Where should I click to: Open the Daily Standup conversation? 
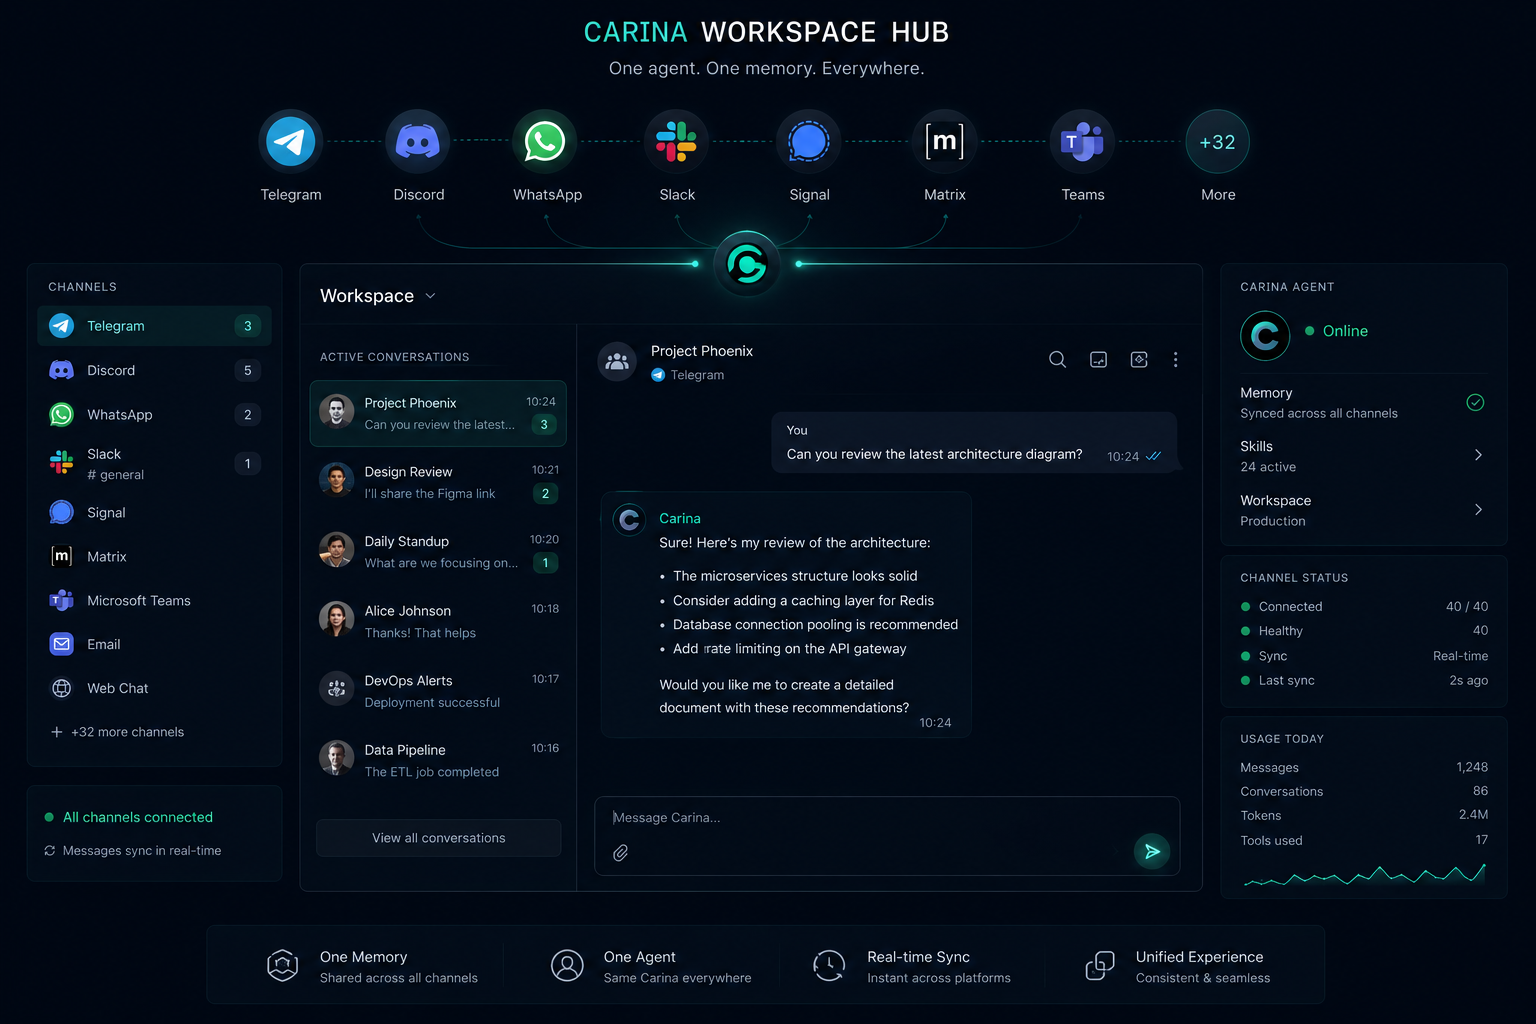[x=438, y=552]
